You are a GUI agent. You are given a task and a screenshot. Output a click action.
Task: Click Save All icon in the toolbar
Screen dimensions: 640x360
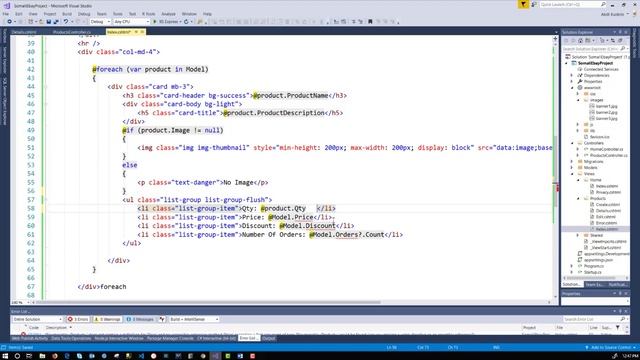click(56, 22)
